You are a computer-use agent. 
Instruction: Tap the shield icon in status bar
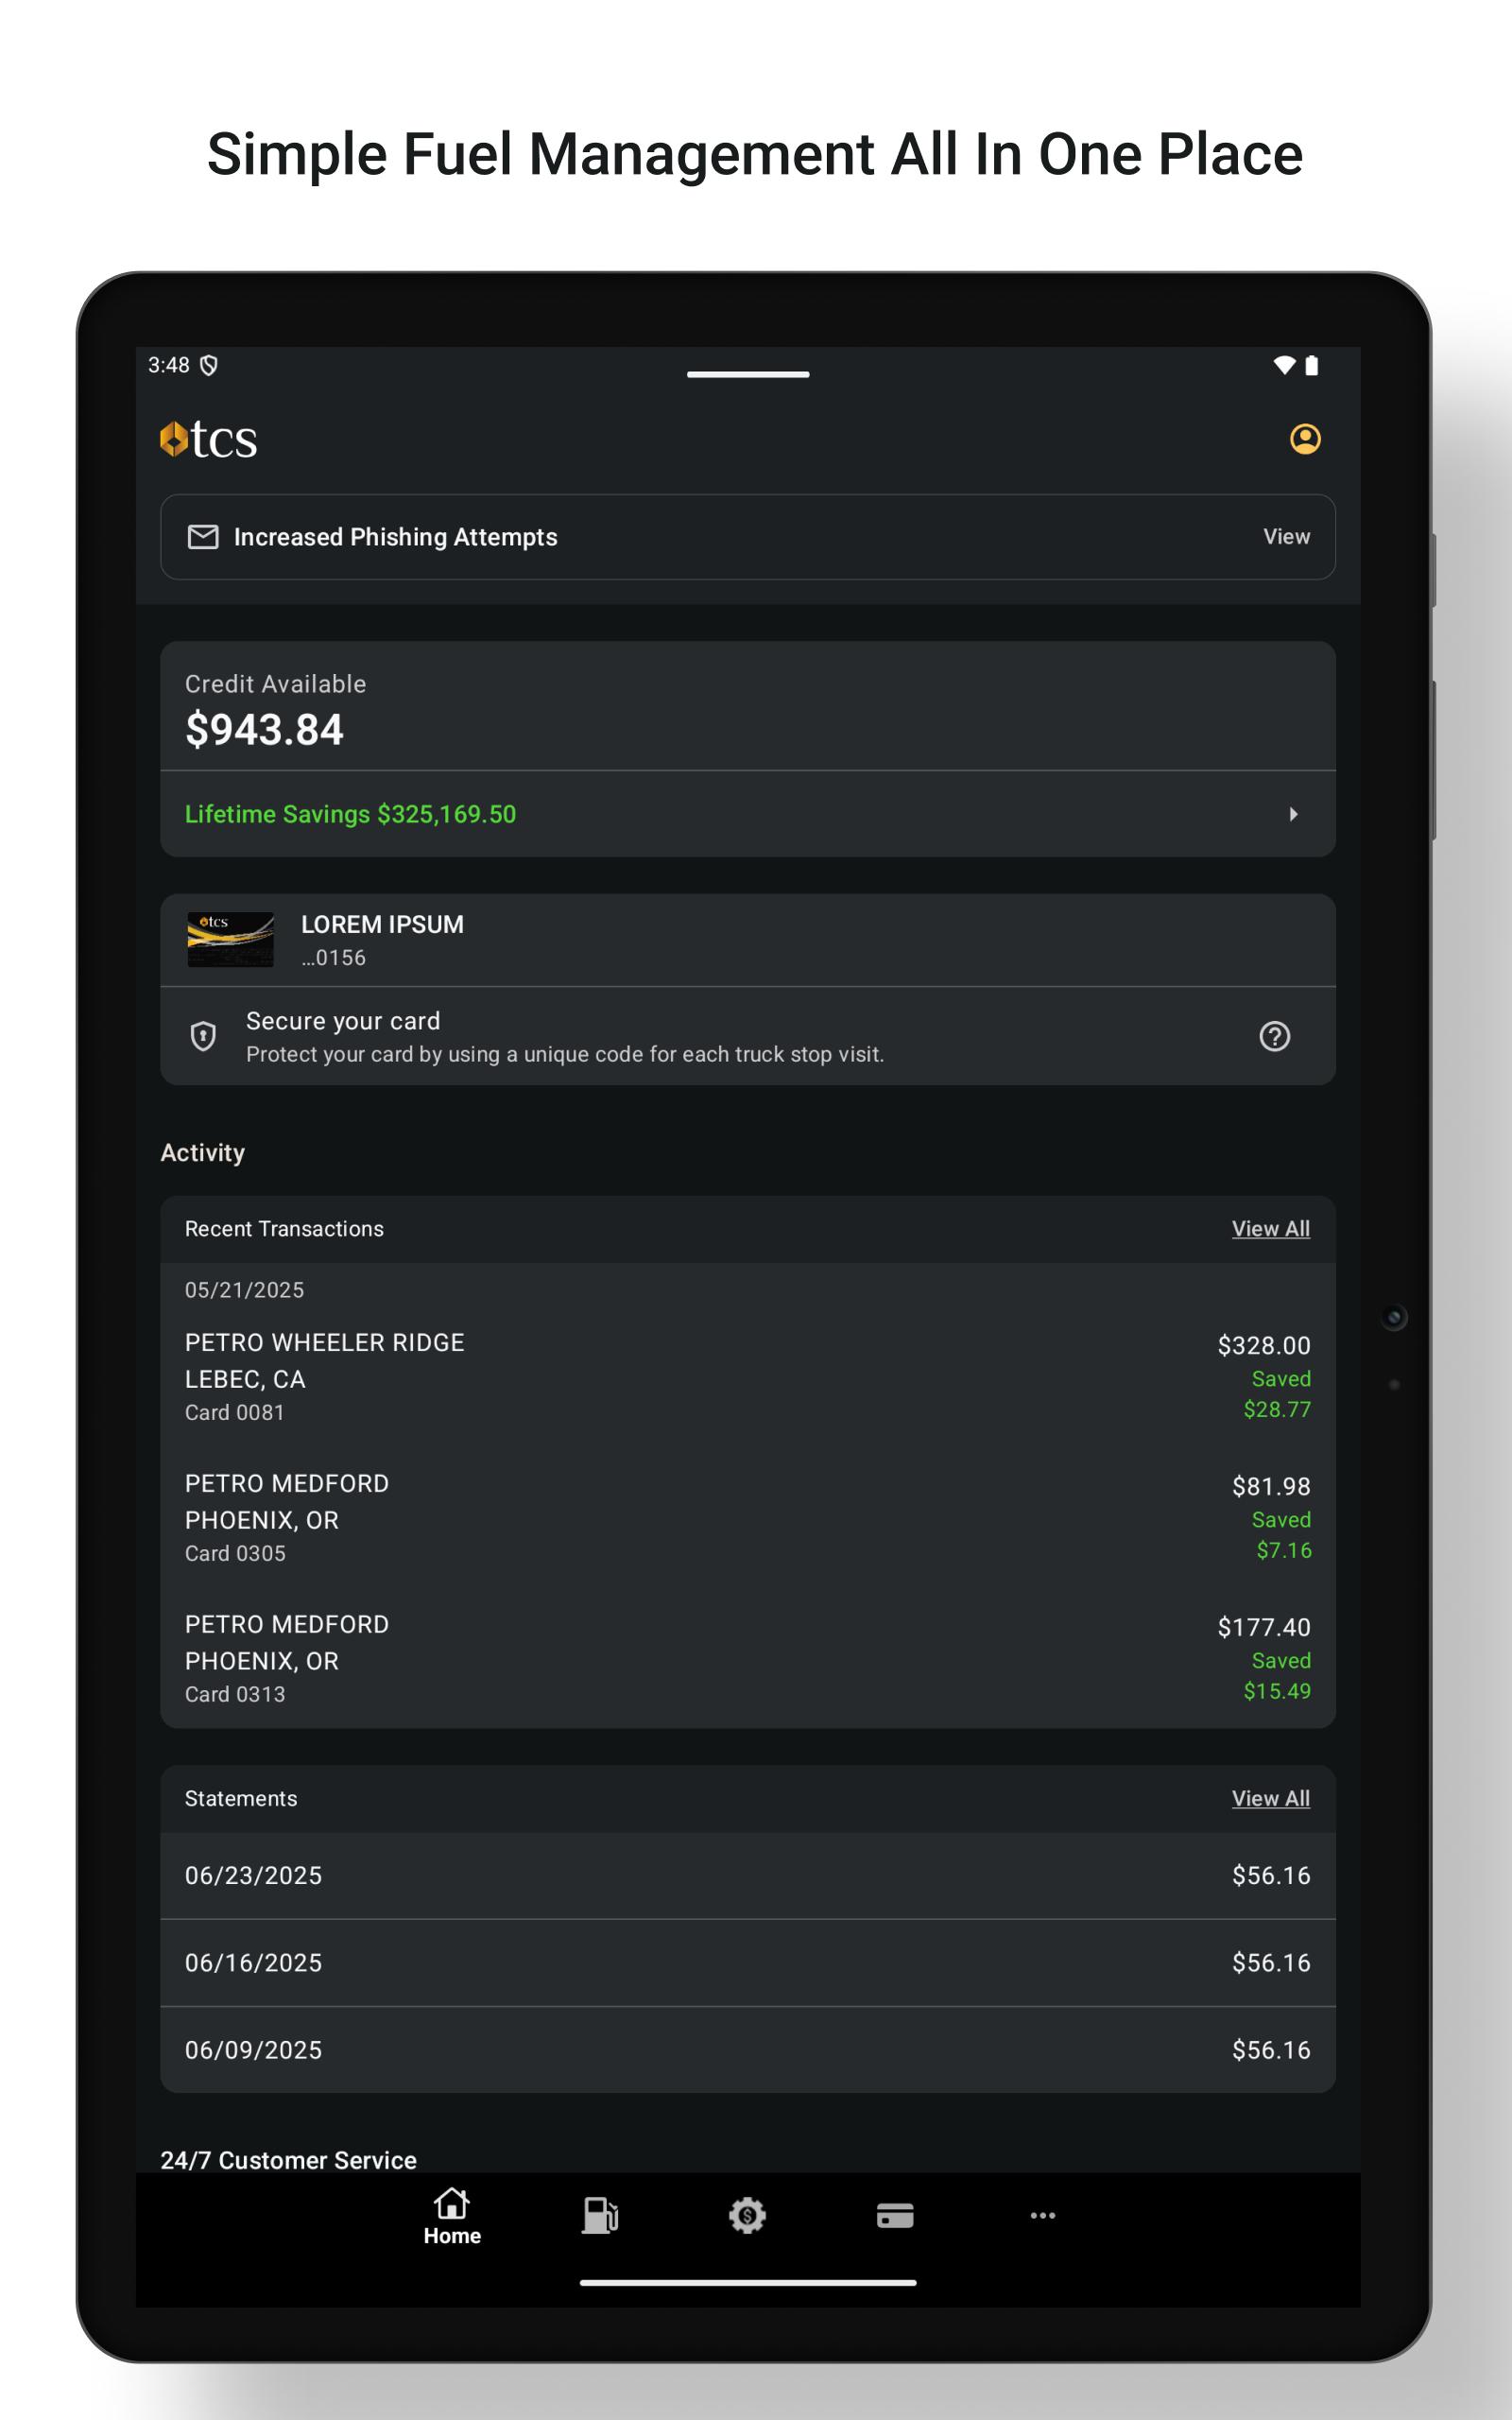[208, 365]
